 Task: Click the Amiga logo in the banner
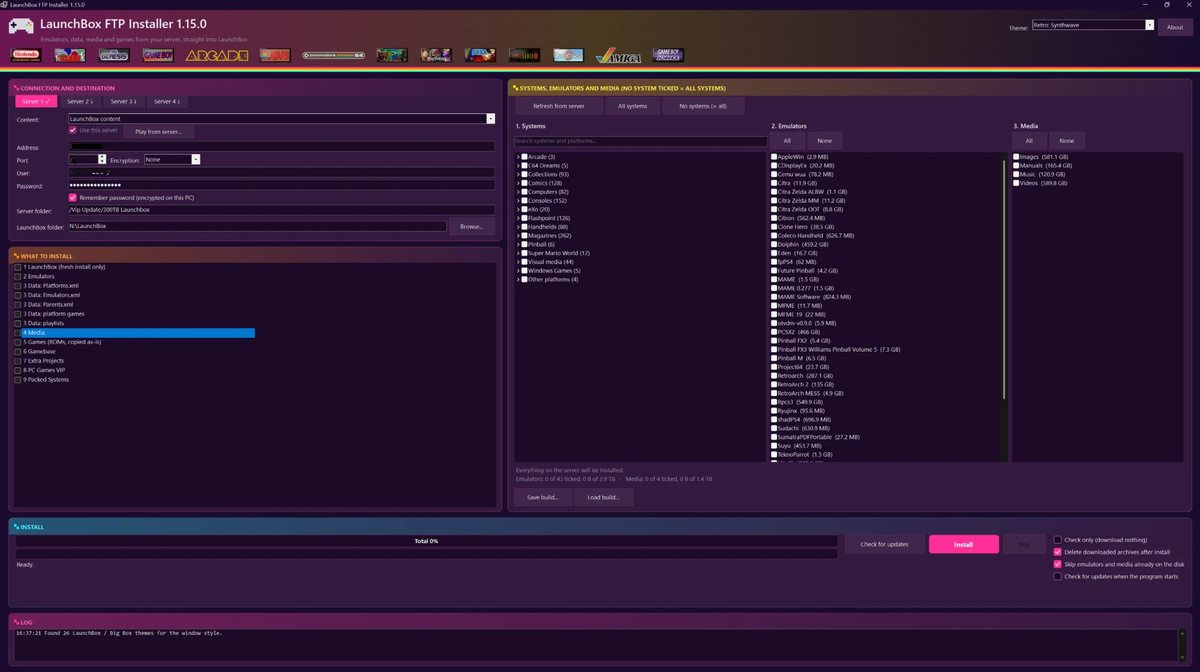pyautogui.click(x=618, y=56)
